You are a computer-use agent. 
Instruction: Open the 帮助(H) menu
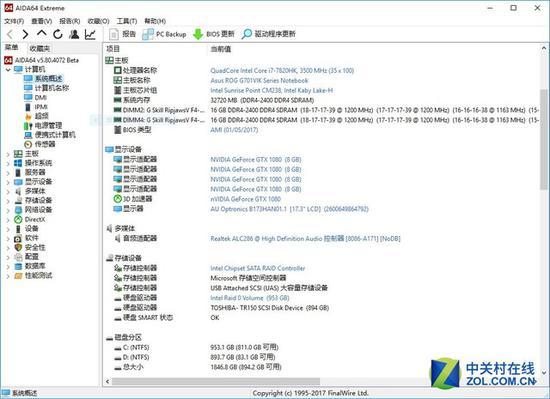(155, 21)
